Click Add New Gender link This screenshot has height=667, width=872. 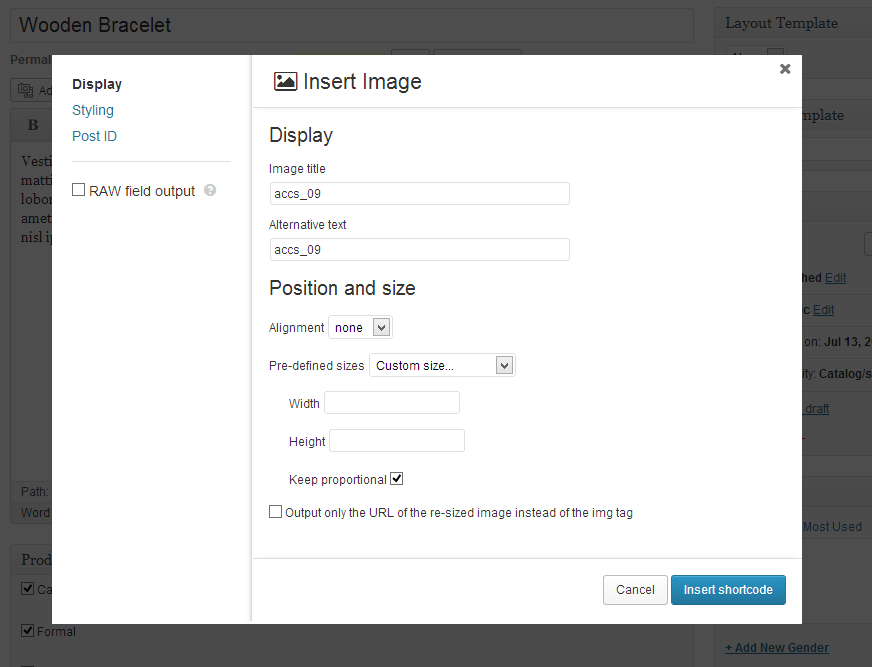[x=777, y=648]
